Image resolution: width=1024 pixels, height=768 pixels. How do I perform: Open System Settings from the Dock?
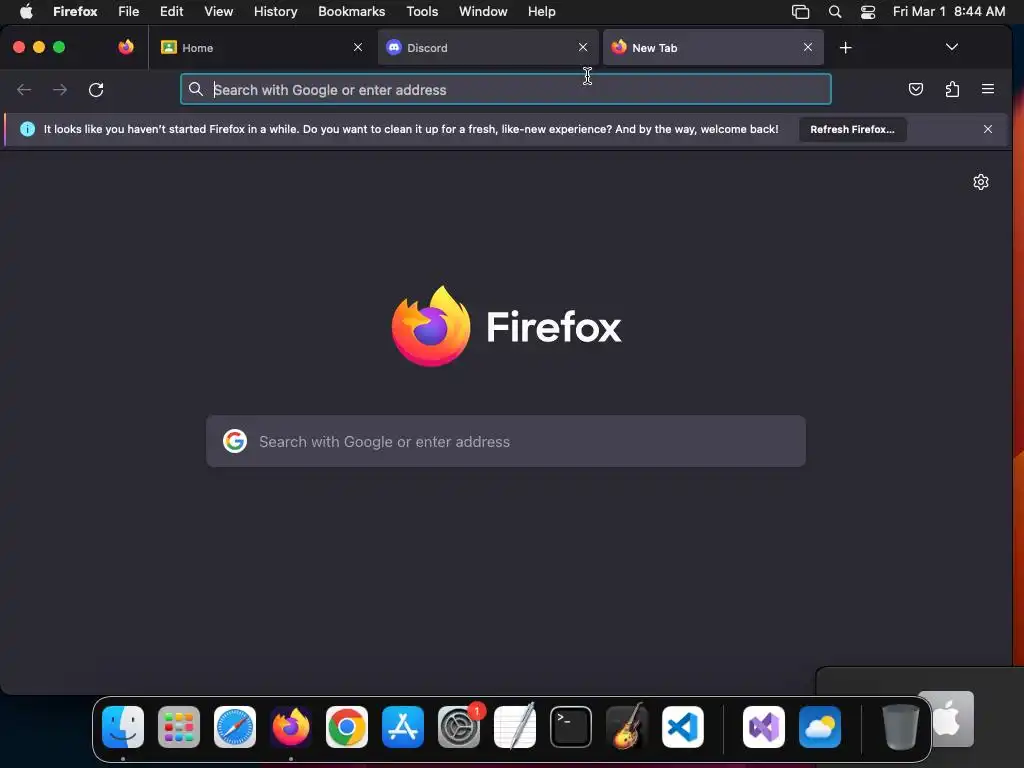point(458,726)
